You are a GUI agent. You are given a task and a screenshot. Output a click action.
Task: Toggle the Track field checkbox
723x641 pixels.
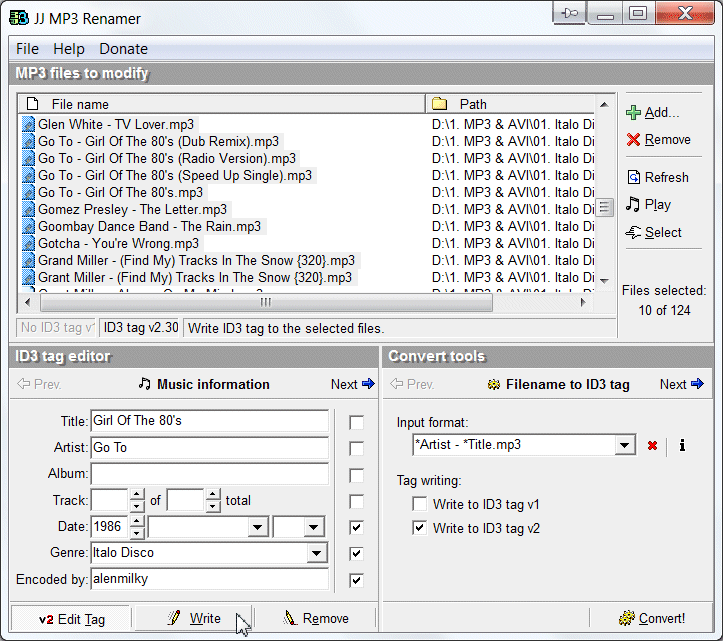[x=356, y=502]
